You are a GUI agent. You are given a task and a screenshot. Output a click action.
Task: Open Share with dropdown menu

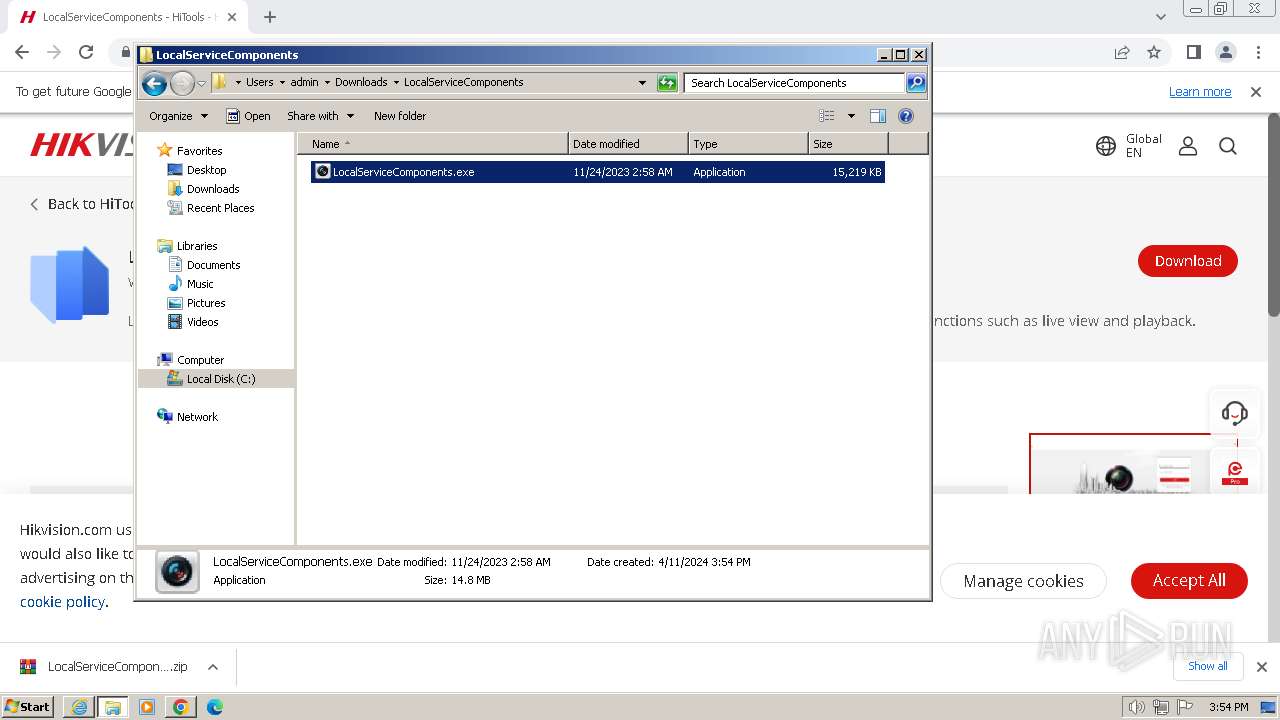[x=320, y=116]
